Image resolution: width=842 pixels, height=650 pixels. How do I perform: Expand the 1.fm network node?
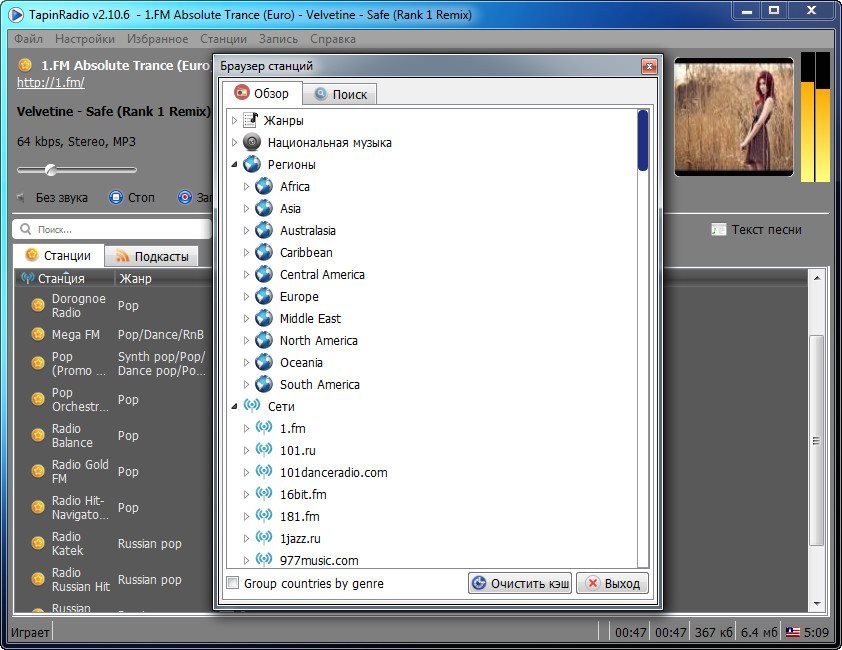[247, 428]
